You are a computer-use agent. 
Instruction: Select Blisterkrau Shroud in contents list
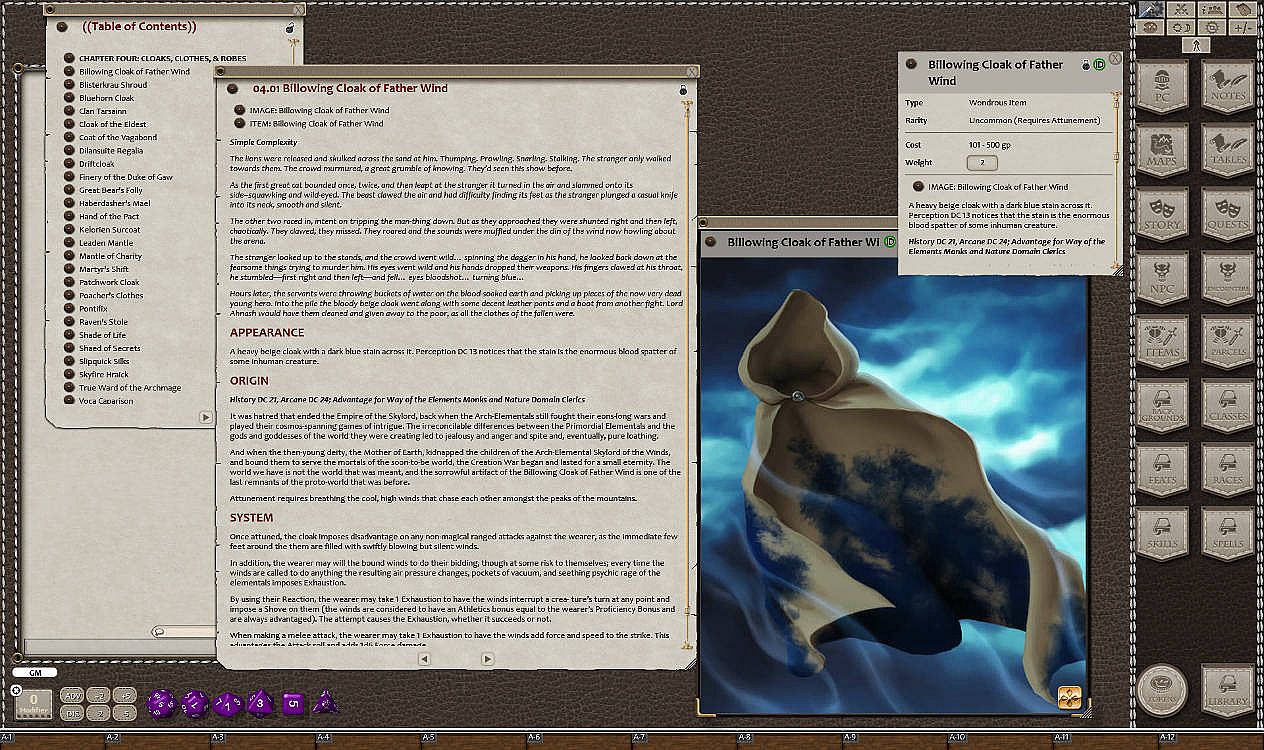(113, 85)
